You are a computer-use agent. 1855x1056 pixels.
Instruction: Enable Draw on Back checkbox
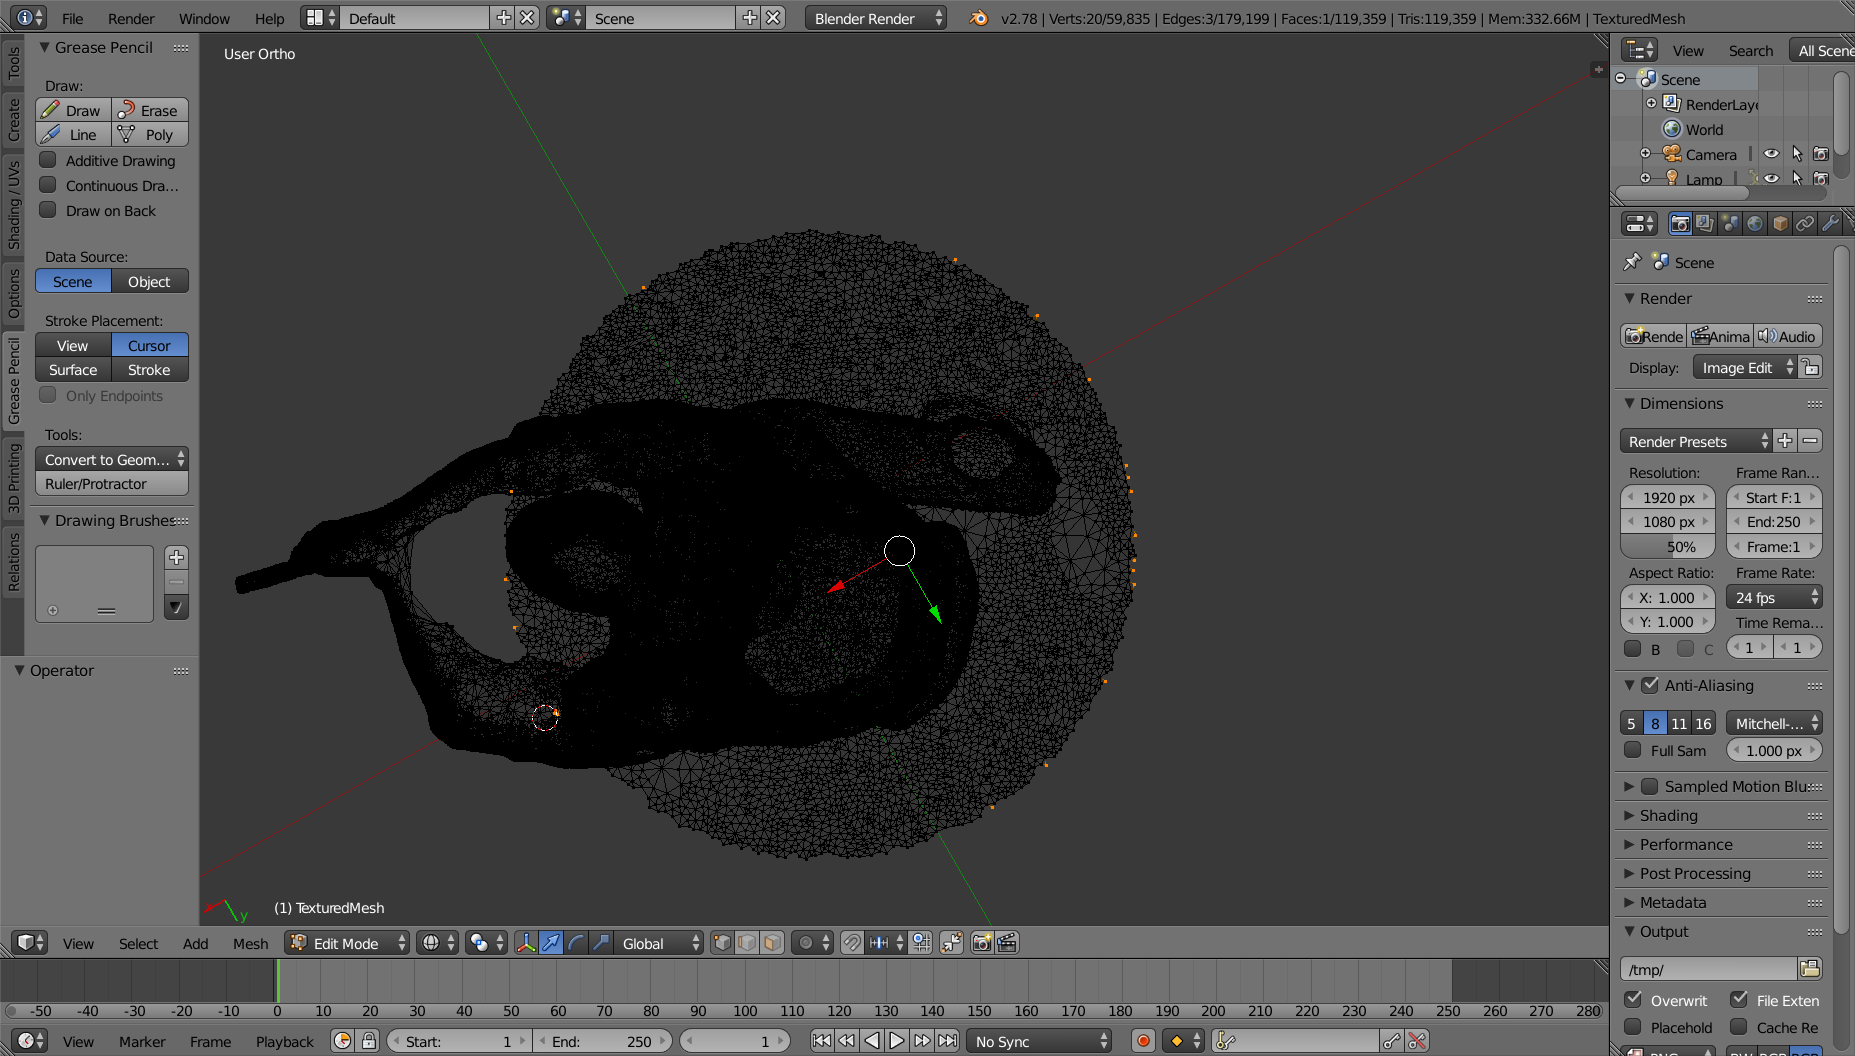47,210
